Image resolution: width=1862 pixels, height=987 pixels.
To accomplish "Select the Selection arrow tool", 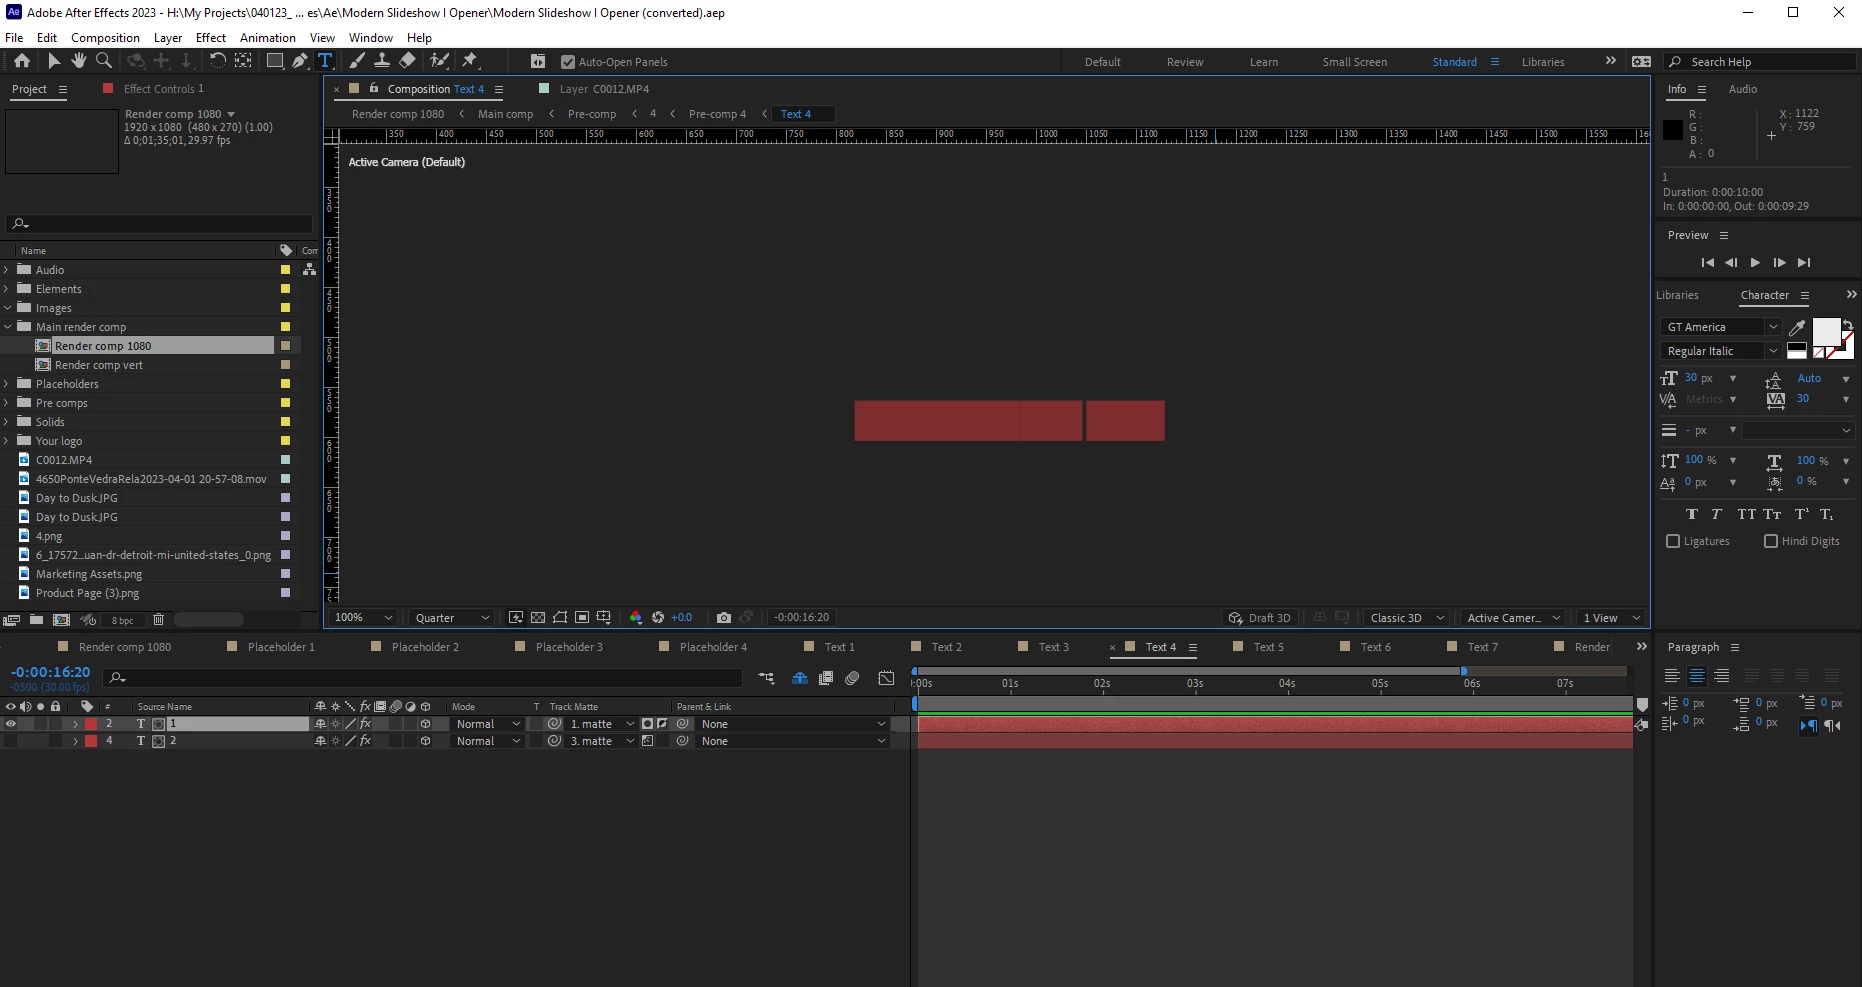I will pyautogui.click(x=54, y=61).
